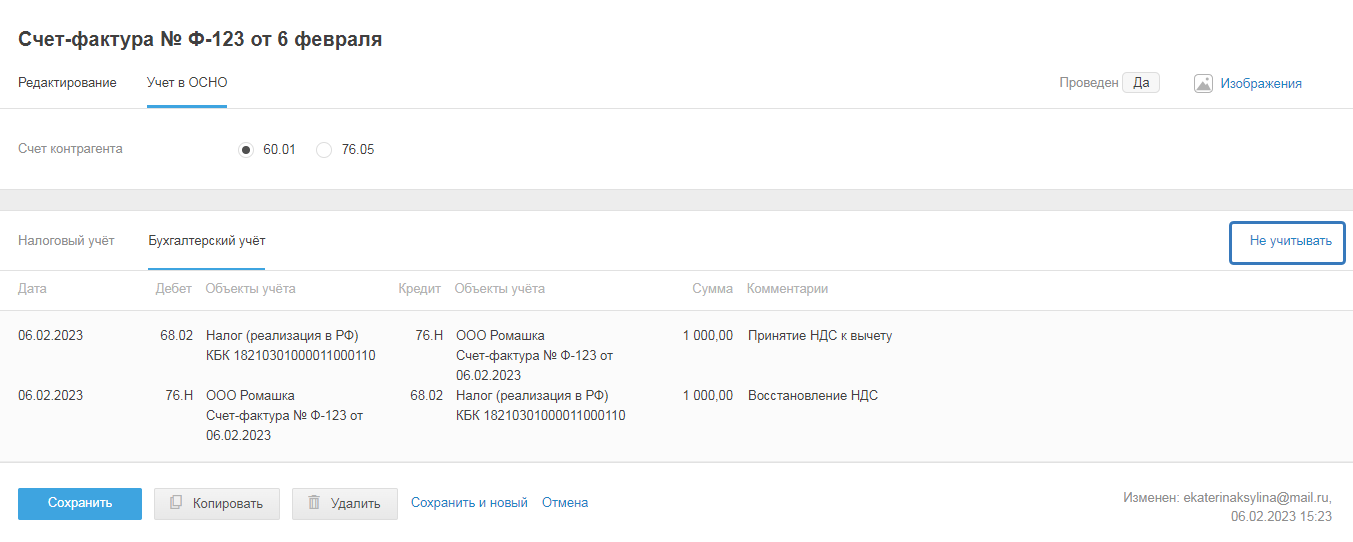Screen dimensions: 1353x542
Task: Click the trash icon to delete invoice
Action: pos(314,503)
